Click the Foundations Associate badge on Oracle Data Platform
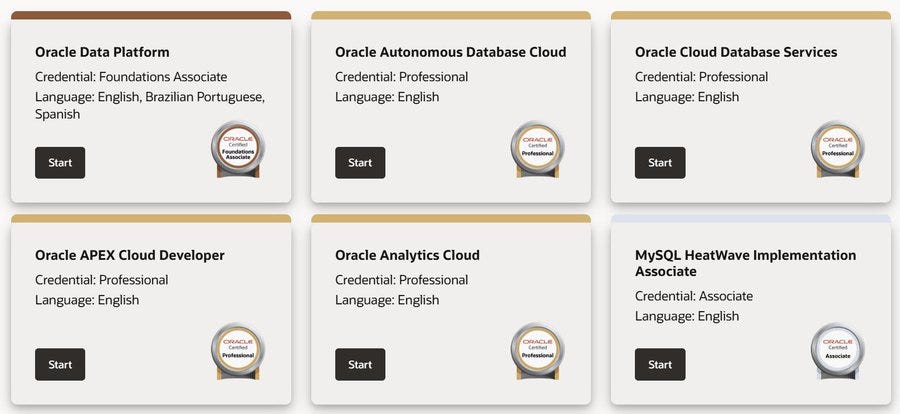 coord(238,149)
